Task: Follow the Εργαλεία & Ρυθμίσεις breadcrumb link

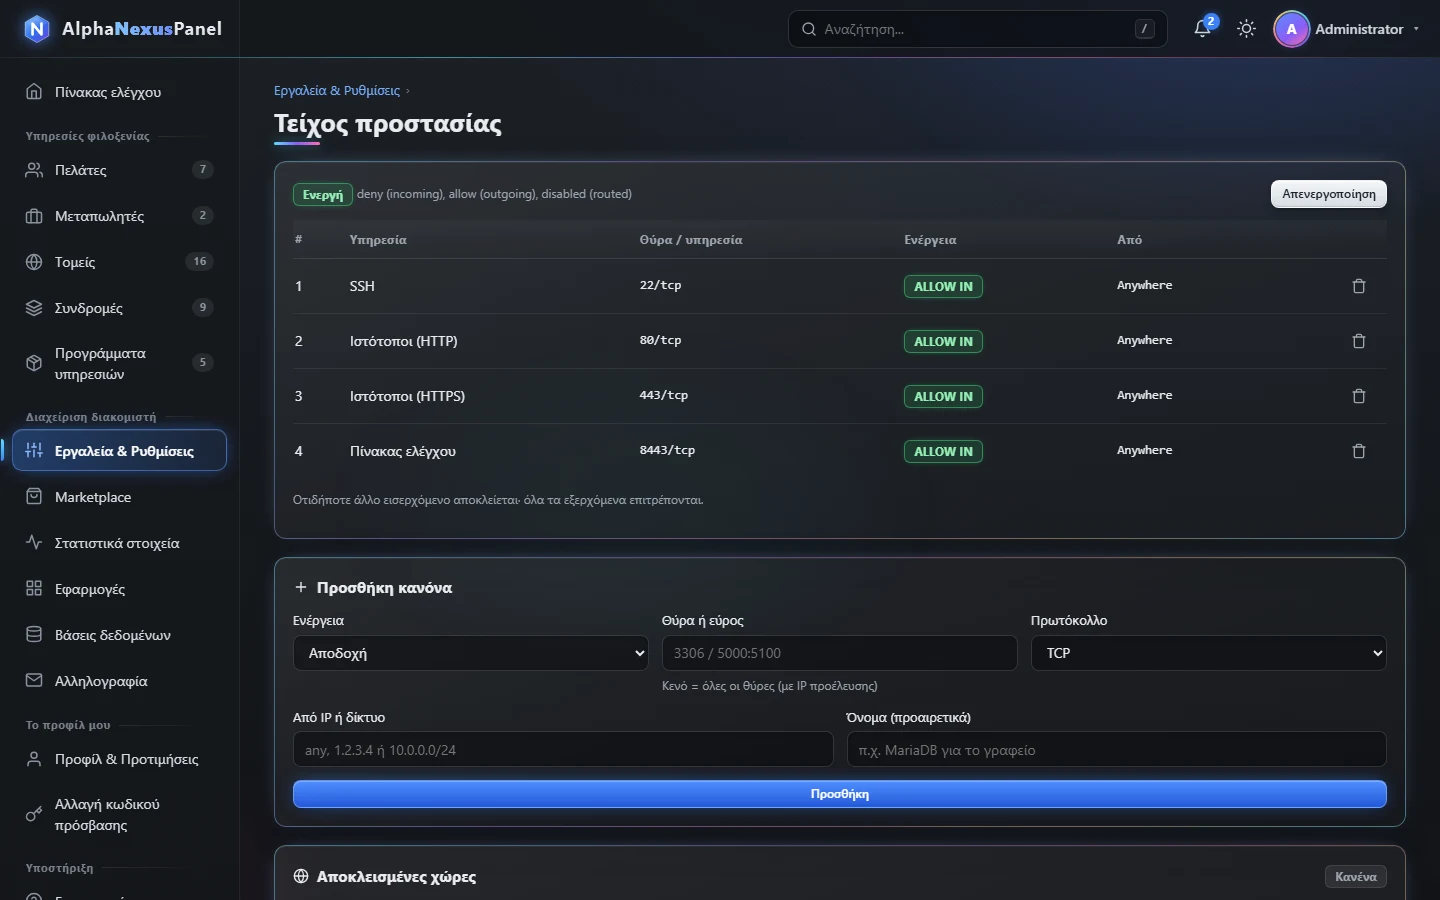Action: pos(337,90)
